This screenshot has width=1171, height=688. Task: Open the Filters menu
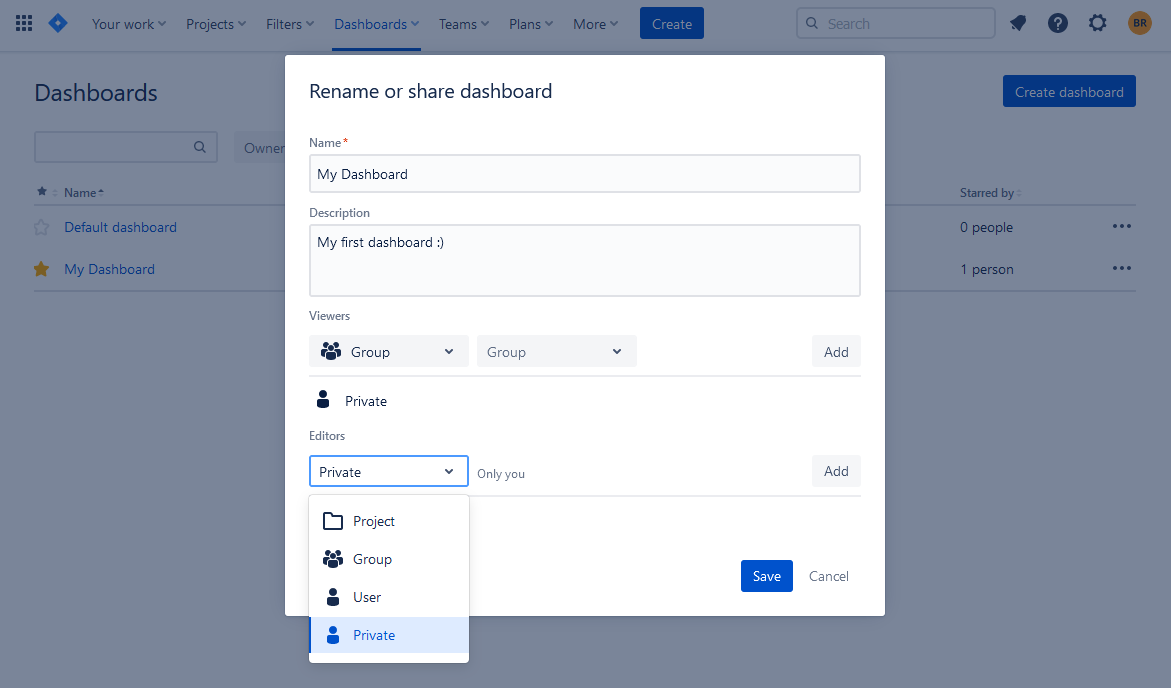click(290, 24)
